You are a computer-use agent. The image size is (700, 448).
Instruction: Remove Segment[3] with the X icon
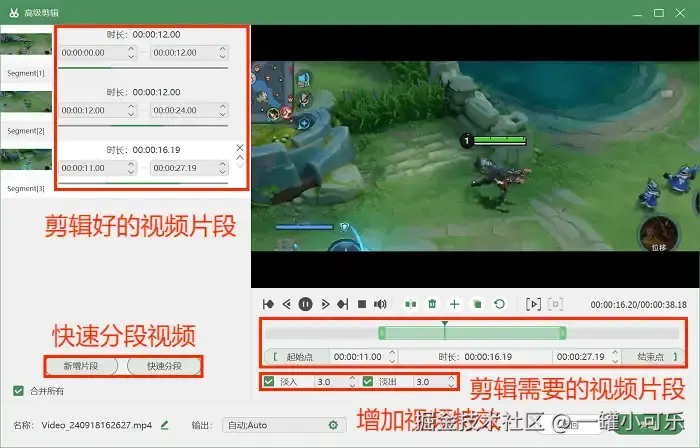pos(240,148)
